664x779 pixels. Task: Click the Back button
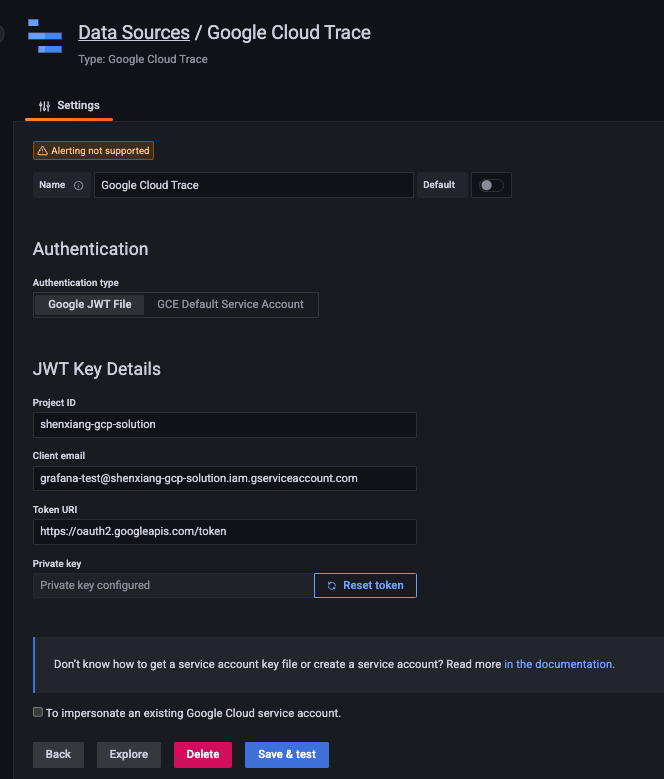[x=58, y=754]
